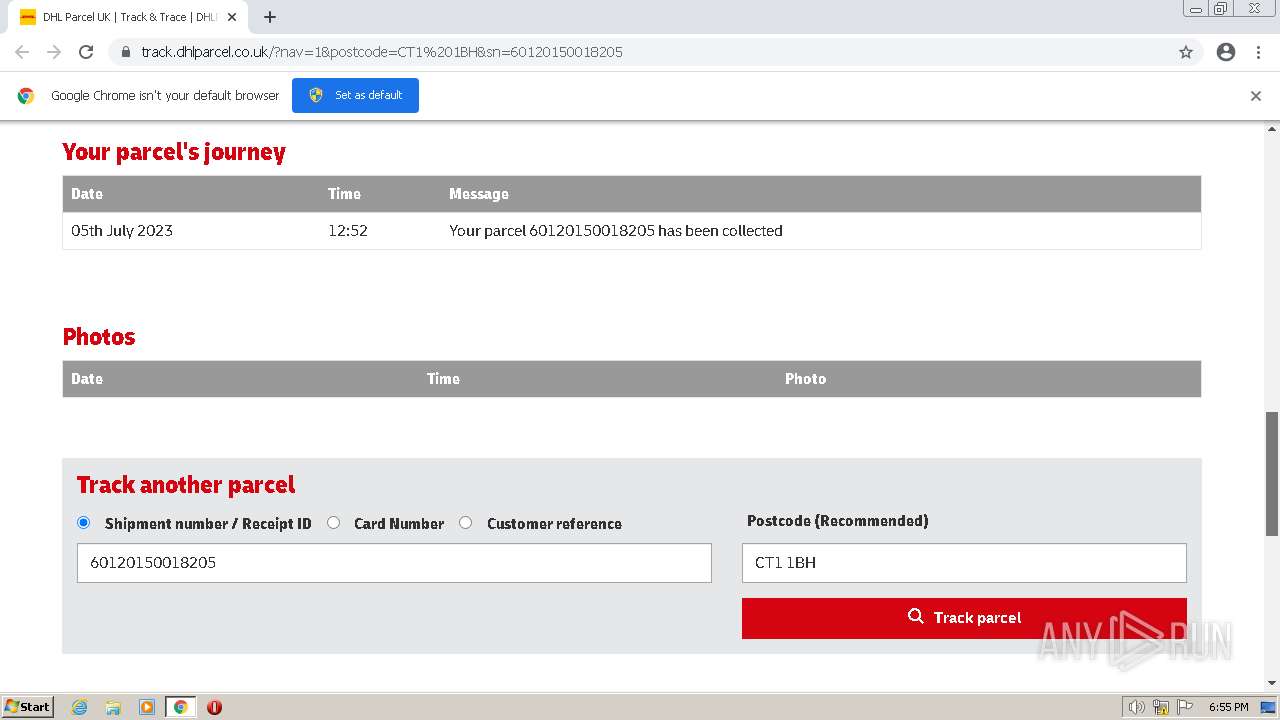Dismiss the default browser notification bar
This screenshot has width=1280, height=720.
point(1256,96)
